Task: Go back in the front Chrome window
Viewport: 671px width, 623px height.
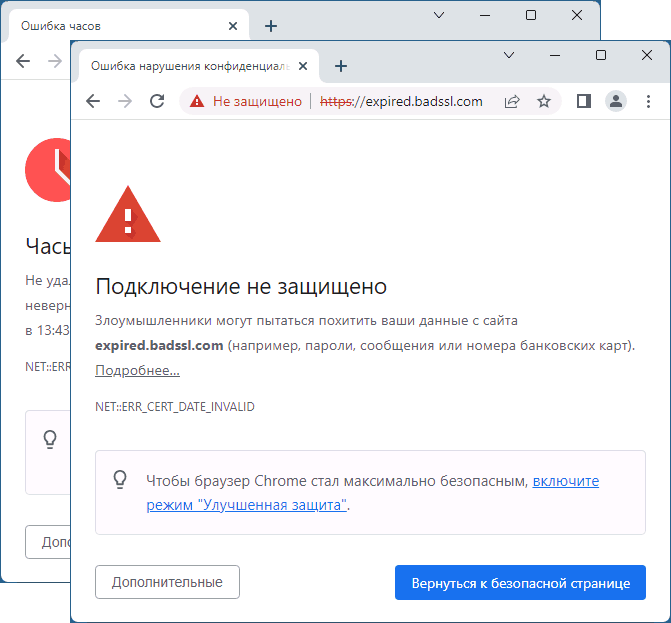Action: (93, 101)
